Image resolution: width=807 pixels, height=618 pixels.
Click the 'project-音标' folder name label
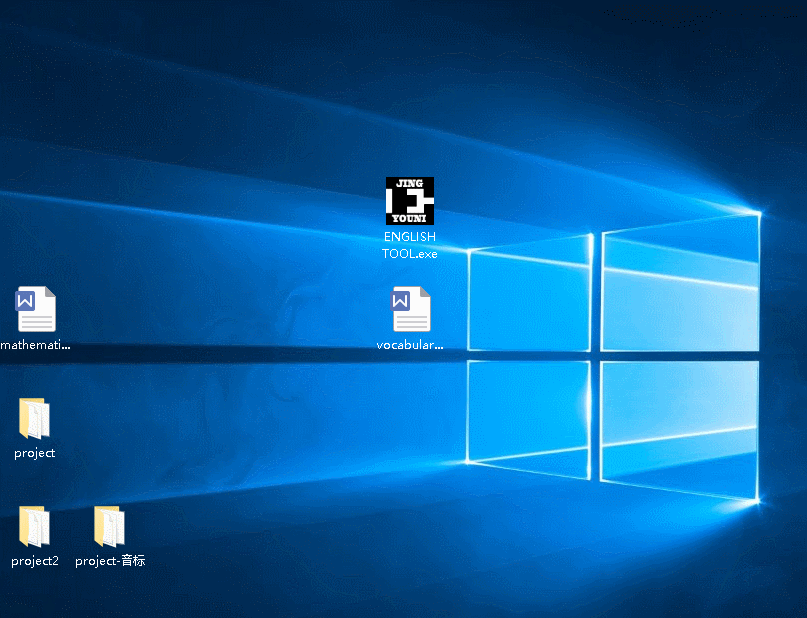110,561
